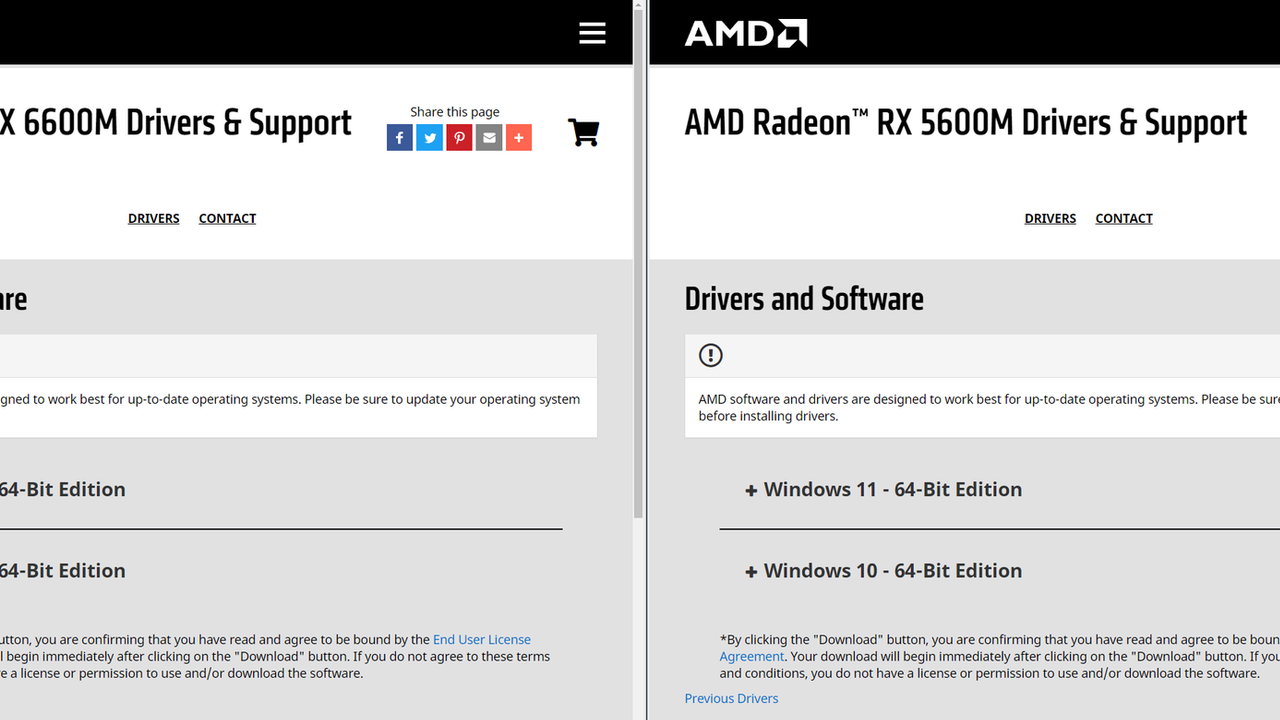Open DRIVERS tab on RX 5600M page
Image resolution: width=1280 pixels, height=720 pixels.
point(1050,218)
